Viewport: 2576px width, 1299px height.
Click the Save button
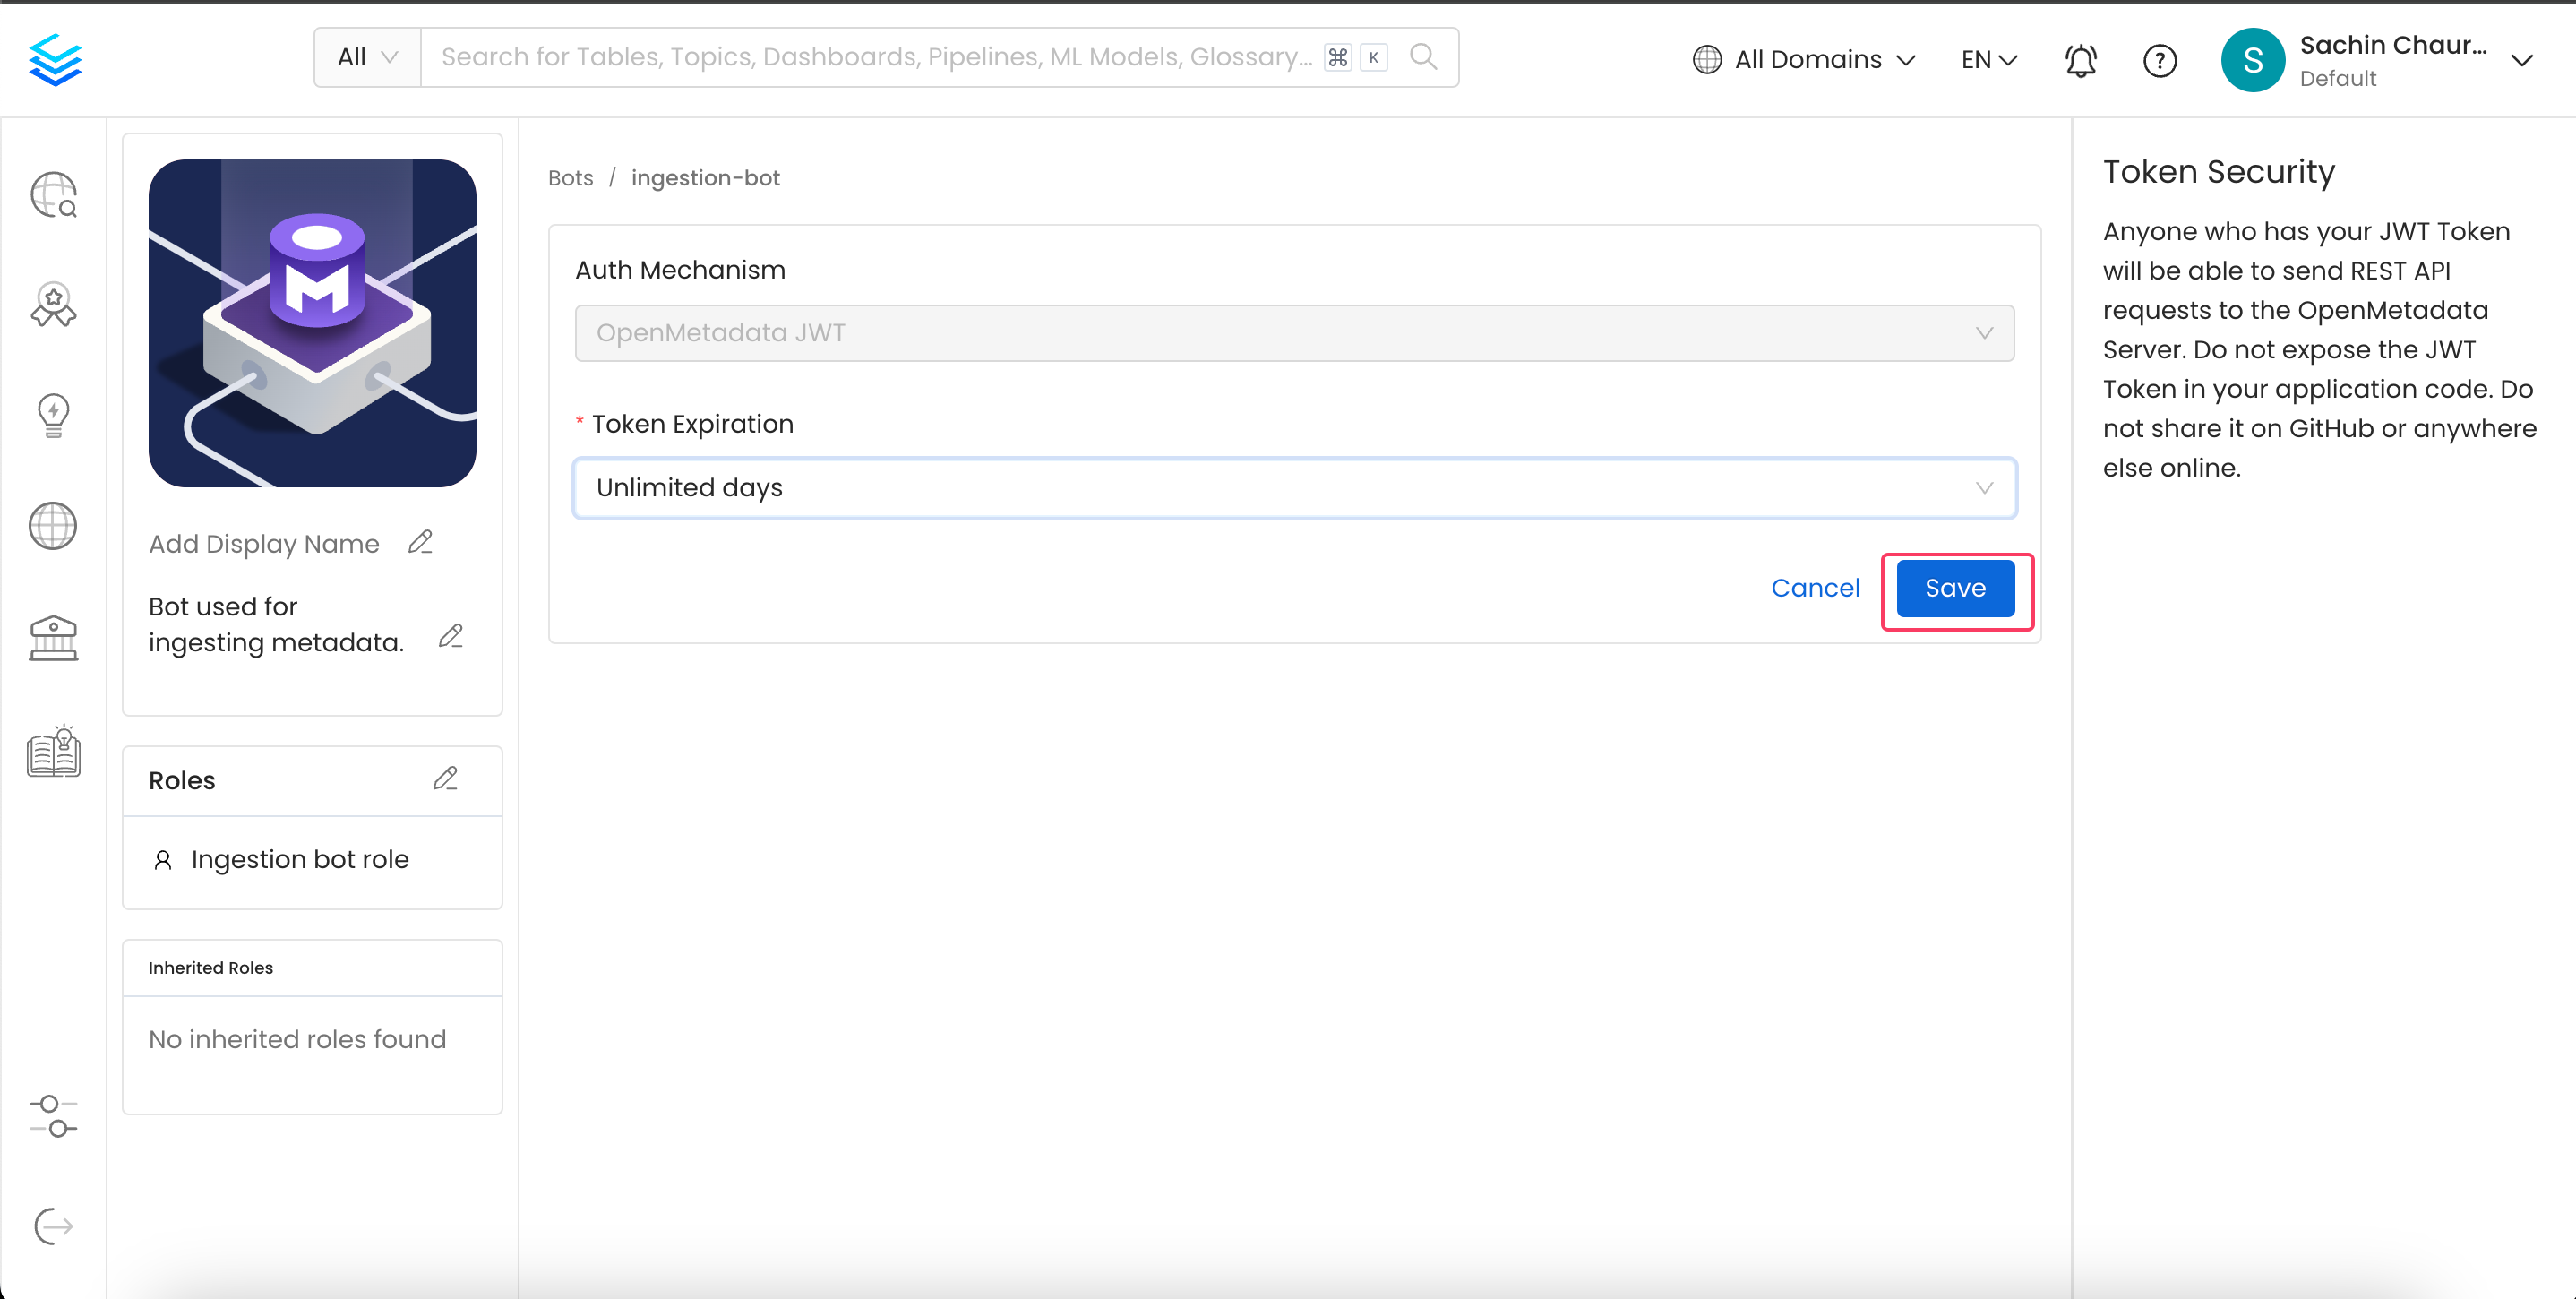1953,589
